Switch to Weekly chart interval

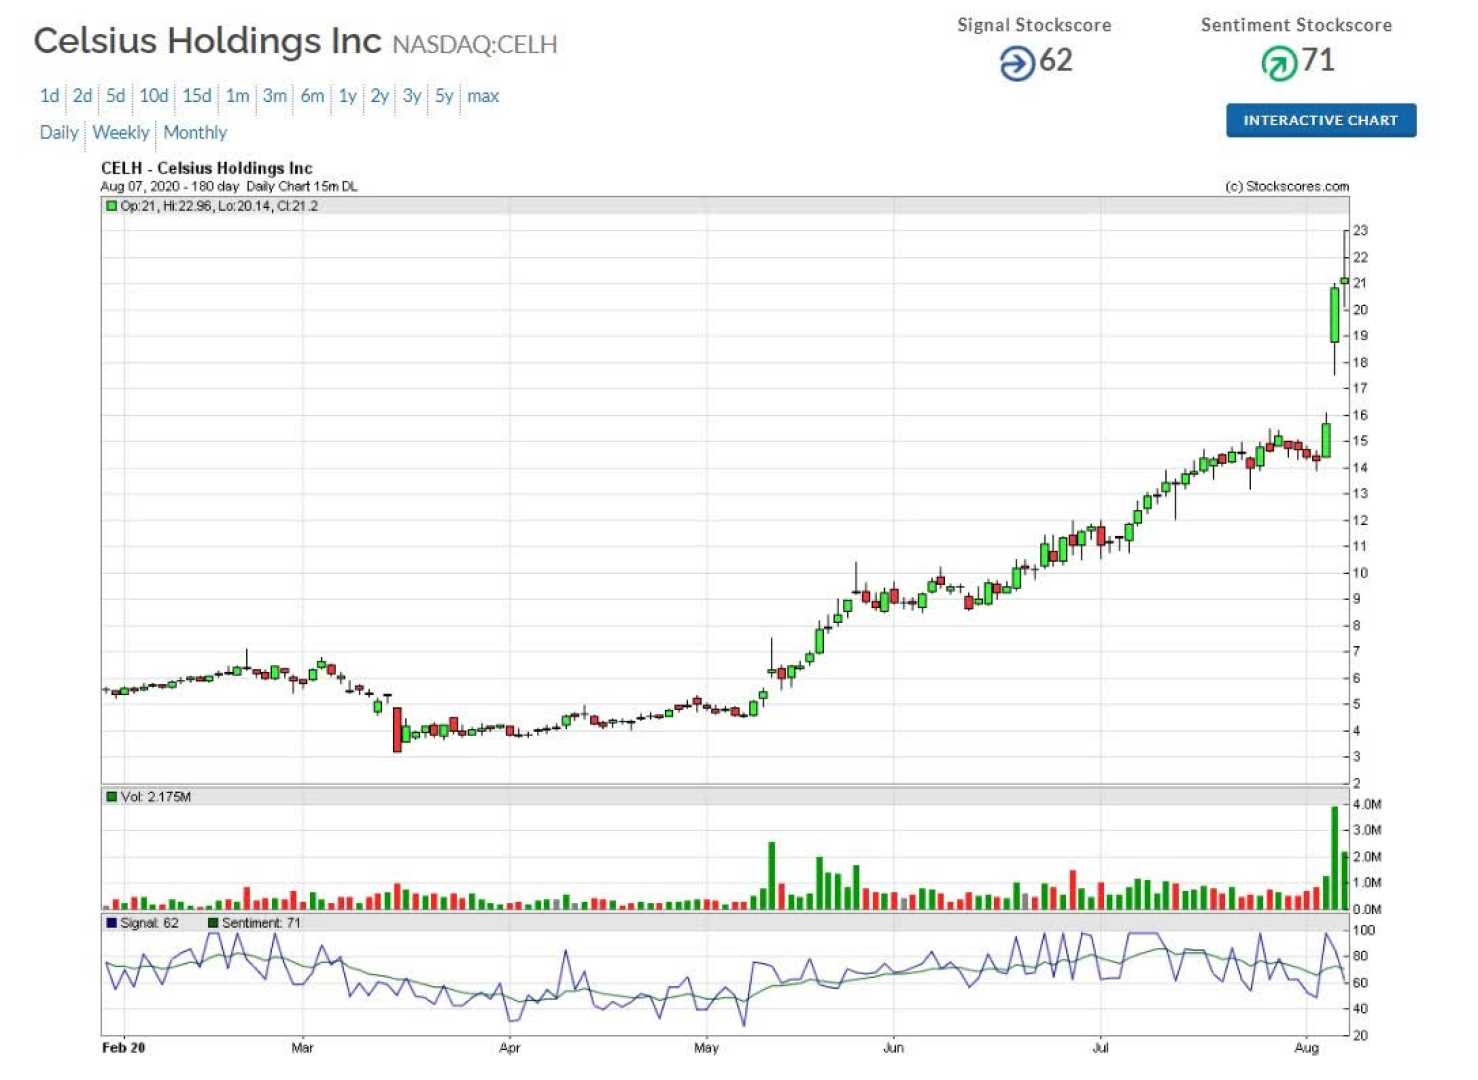pyautogui.click(x=120, y=132)
